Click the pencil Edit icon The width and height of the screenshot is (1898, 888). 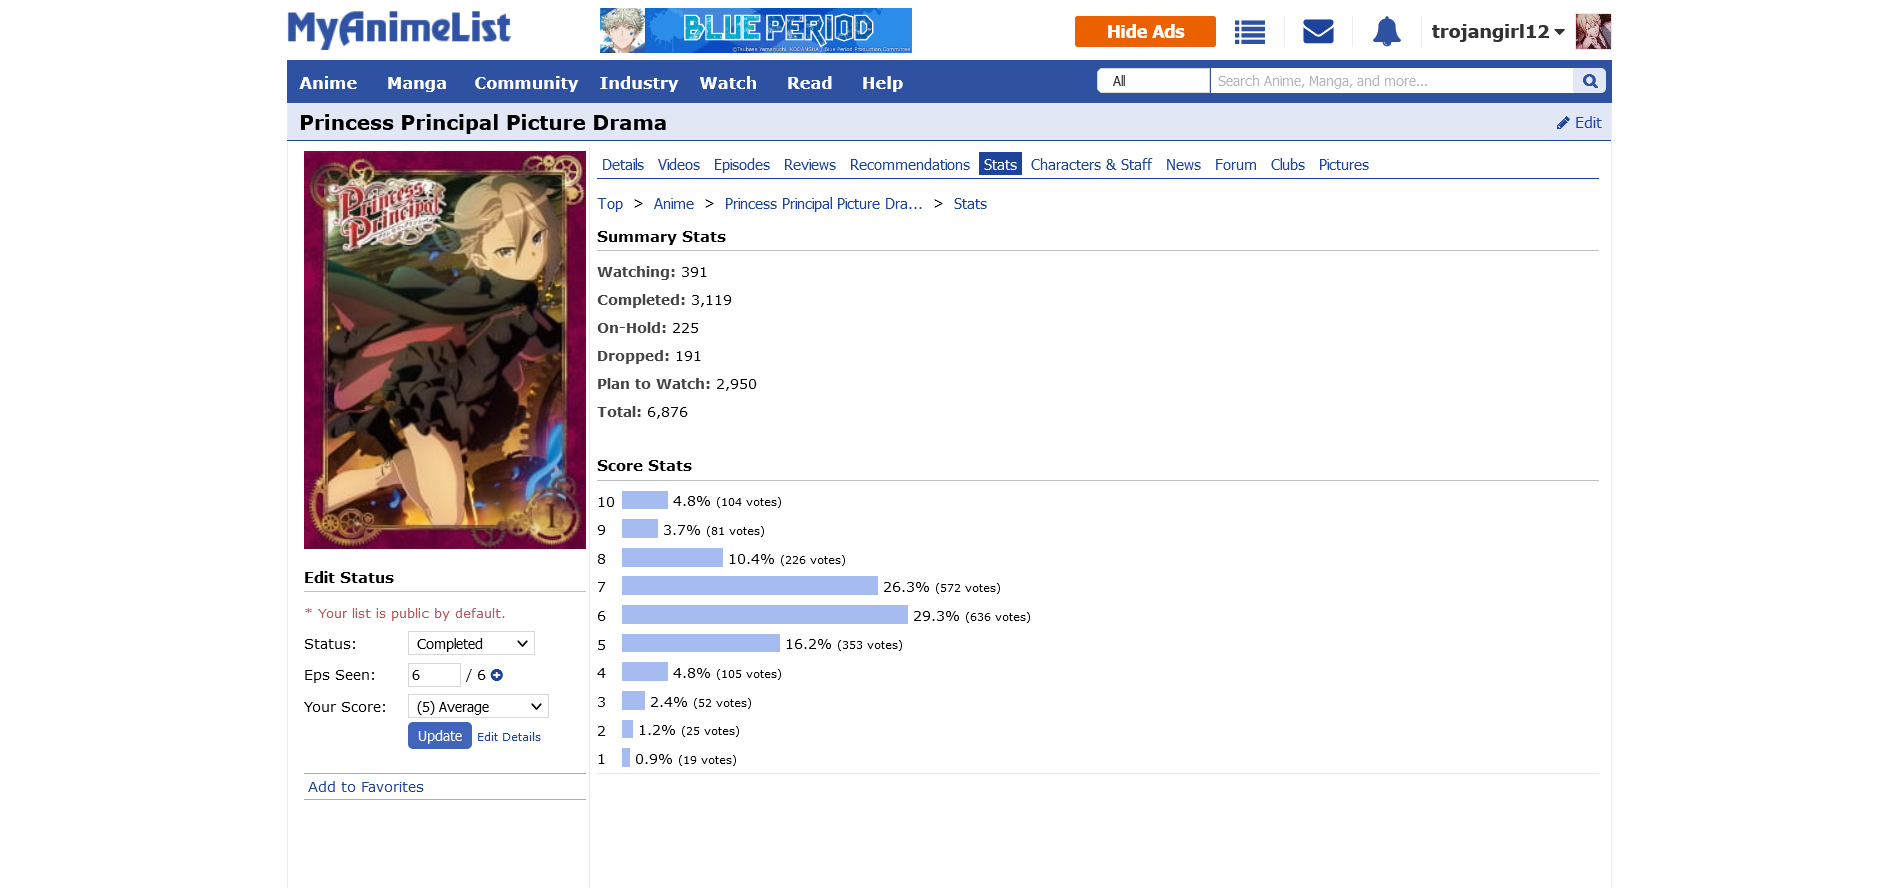[x=1564, y=123]
